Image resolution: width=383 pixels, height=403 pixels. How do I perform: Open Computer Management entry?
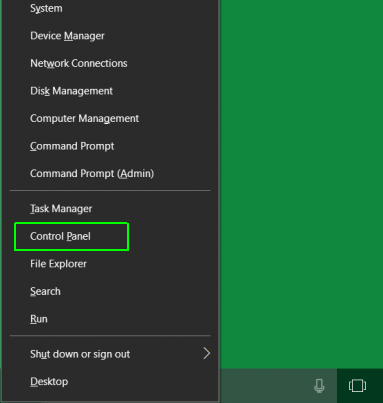110,118
